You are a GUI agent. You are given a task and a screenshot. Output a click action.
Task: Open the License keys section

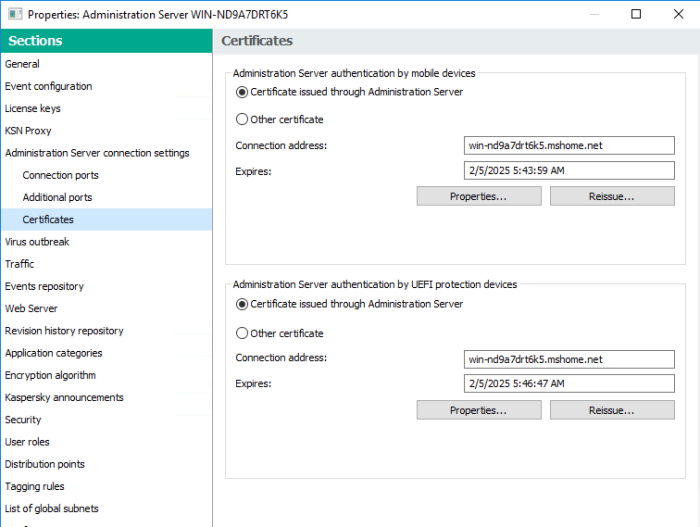(33, 108)
